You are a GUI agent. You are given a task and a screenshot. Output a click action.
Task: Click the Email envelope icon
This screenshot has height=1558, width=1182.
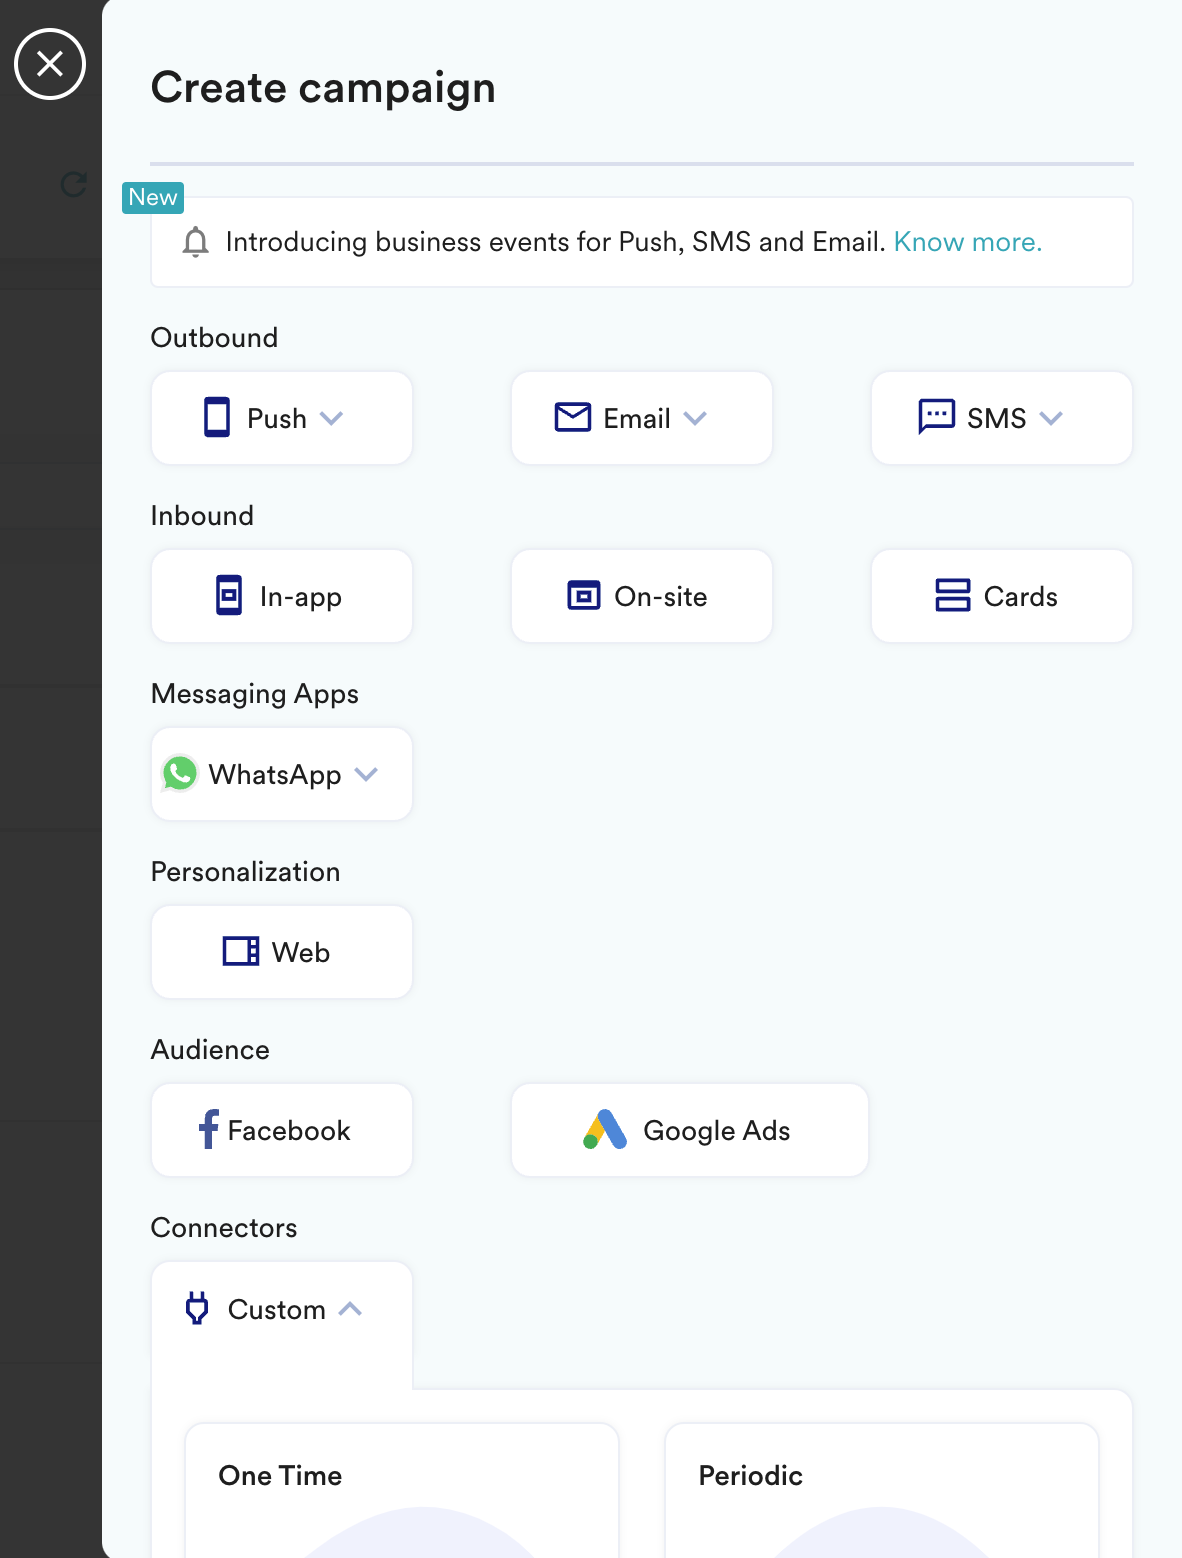click(x=573, y=417)
